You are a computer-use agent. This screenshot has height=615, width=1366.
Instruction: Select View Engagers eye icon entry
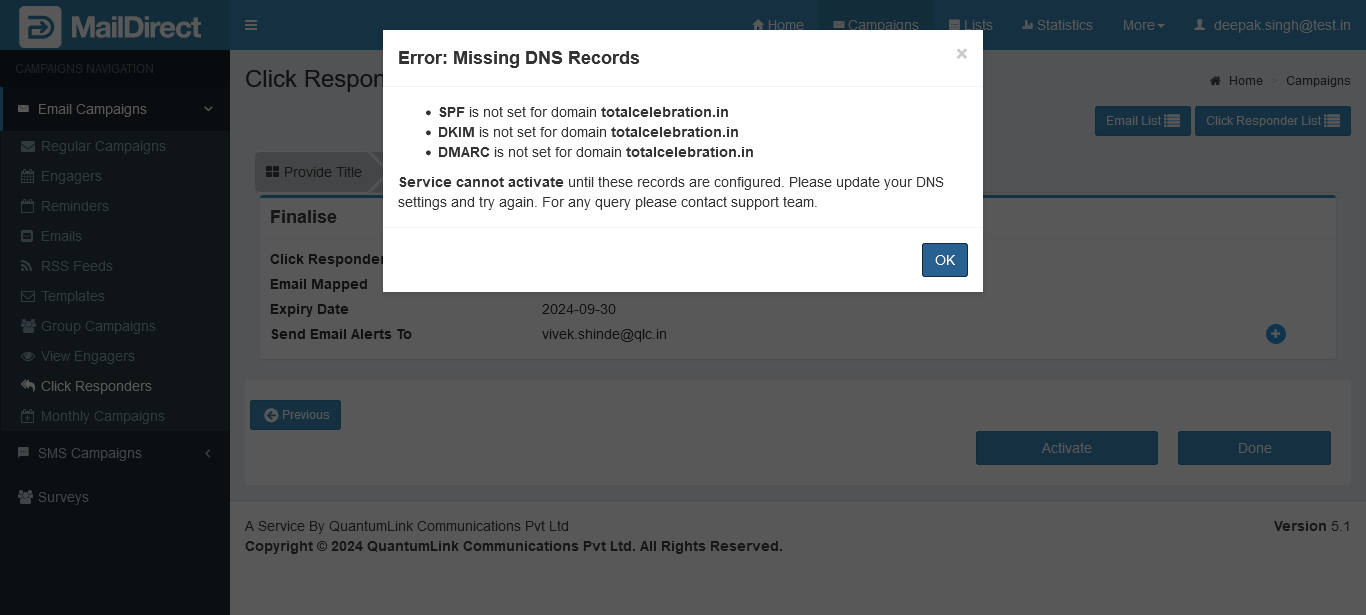coord(27,356)
